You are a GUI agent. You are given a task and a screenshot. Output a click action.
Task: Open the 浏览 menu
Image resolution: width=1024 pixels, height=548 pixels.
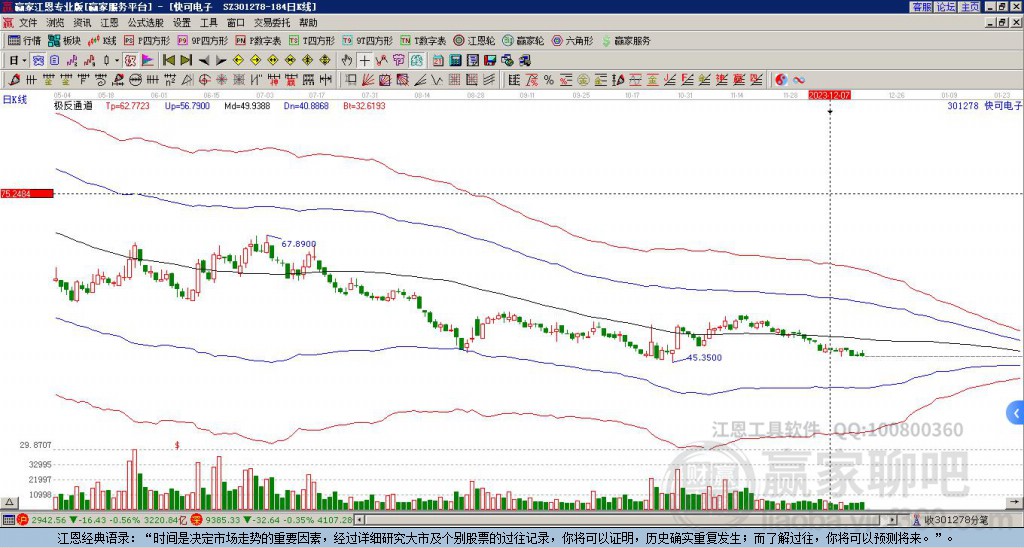[55, 23]
